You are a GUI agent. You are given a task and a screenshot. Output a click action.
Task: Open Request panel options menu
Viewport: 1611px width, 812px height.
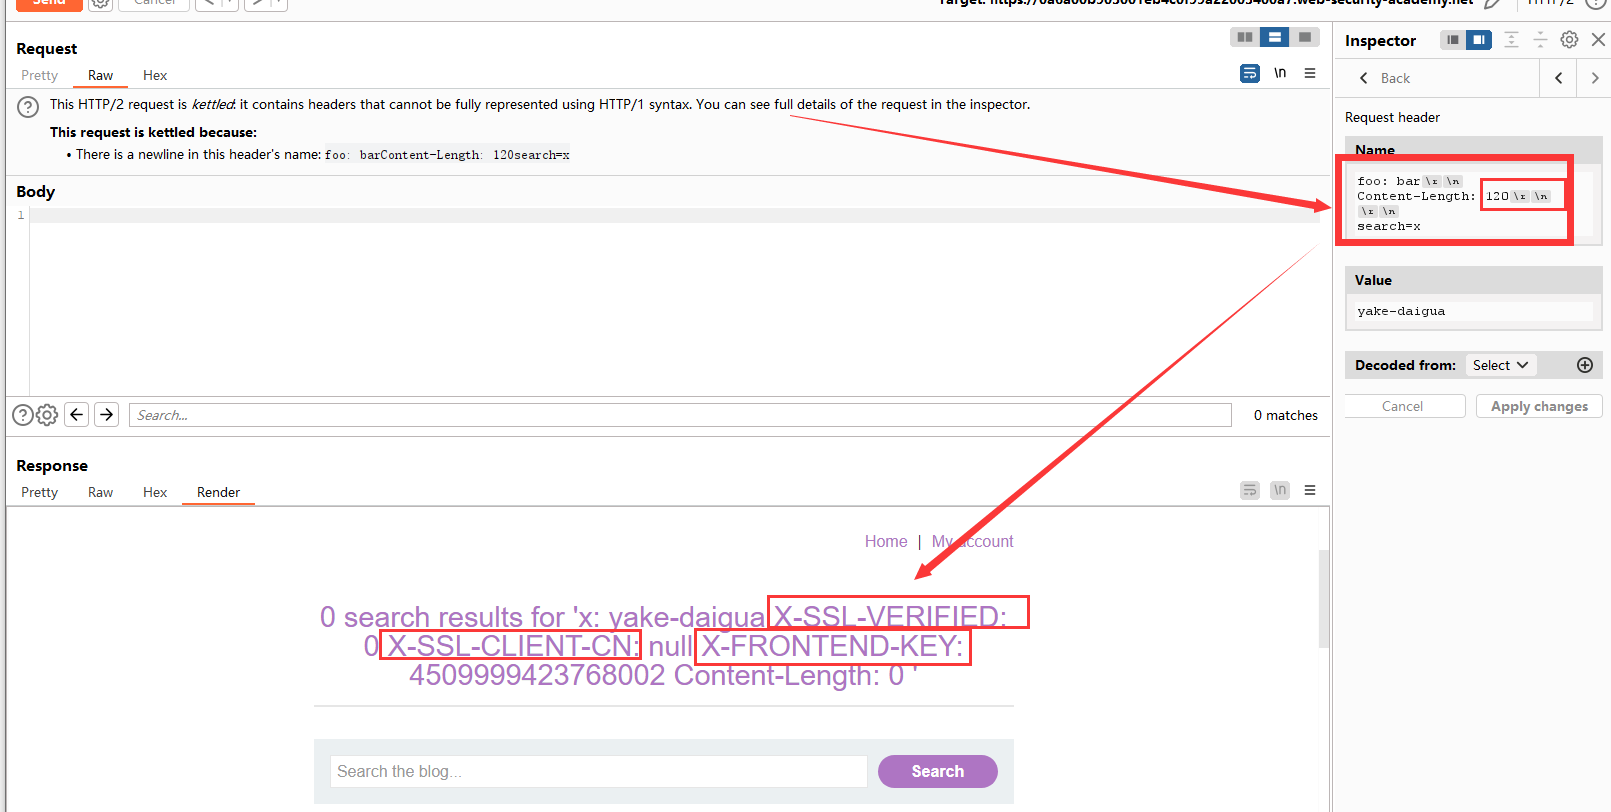coord(1310,73)
